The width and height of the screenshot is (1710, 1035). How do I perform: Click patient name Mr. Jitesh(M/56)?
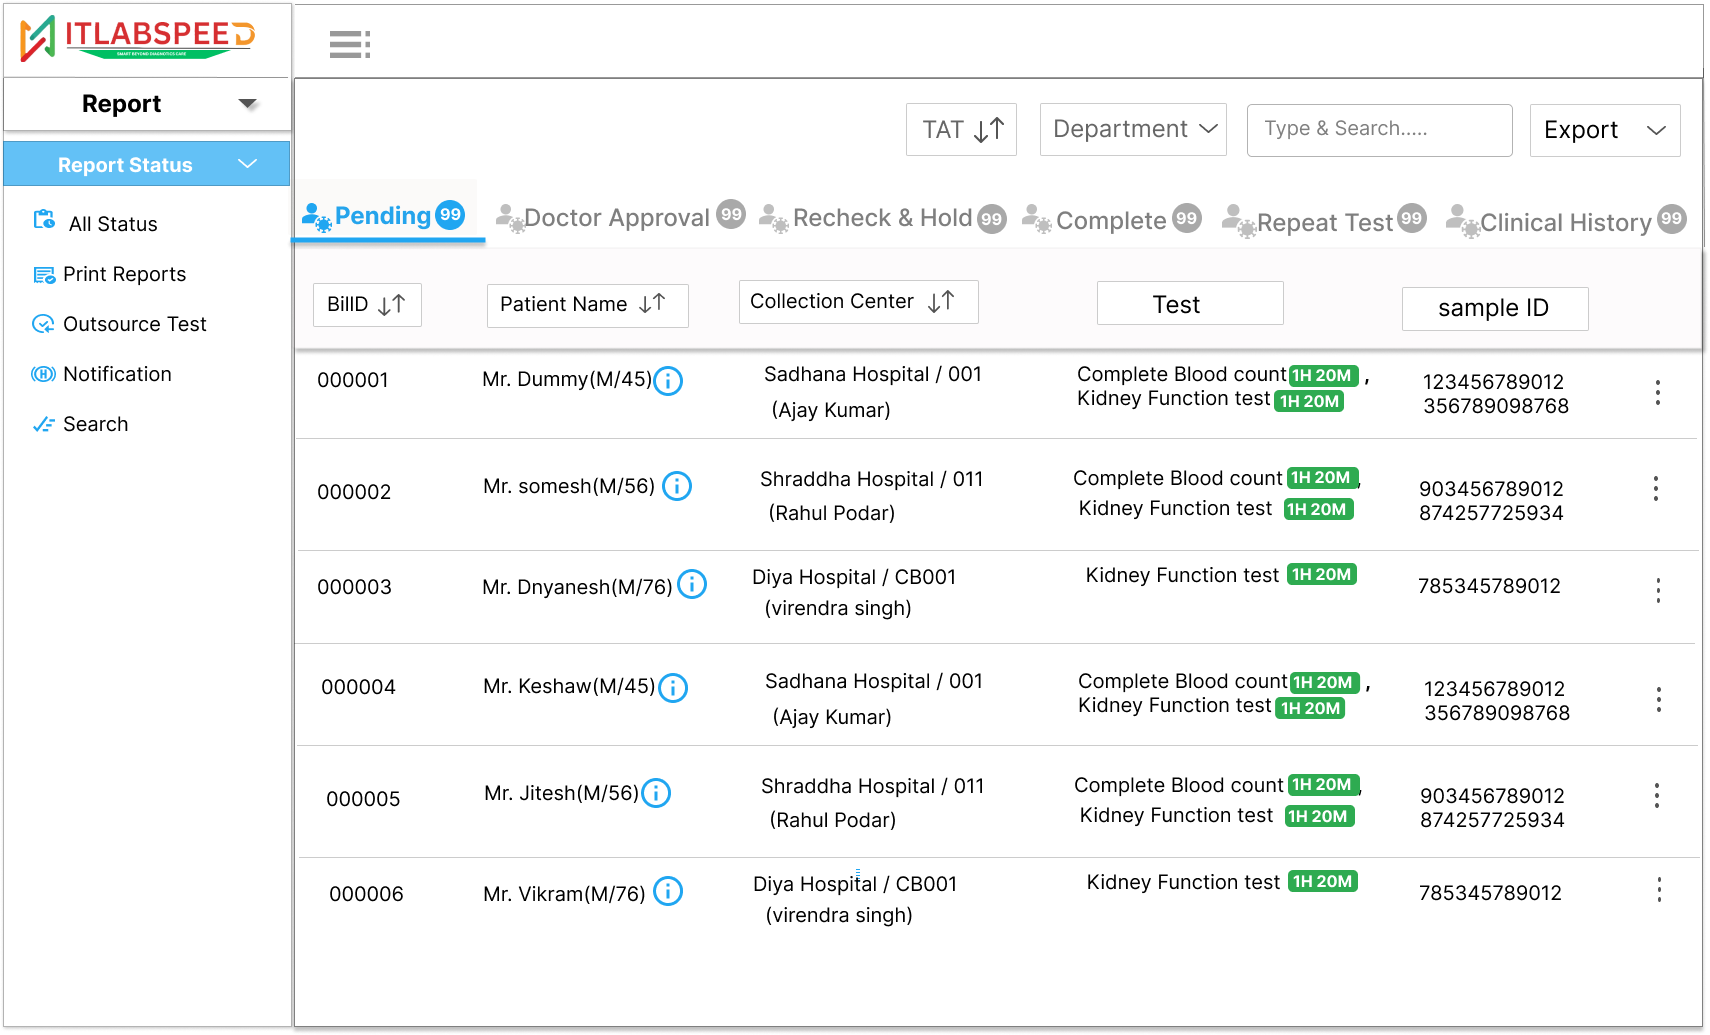pos(561,793)
